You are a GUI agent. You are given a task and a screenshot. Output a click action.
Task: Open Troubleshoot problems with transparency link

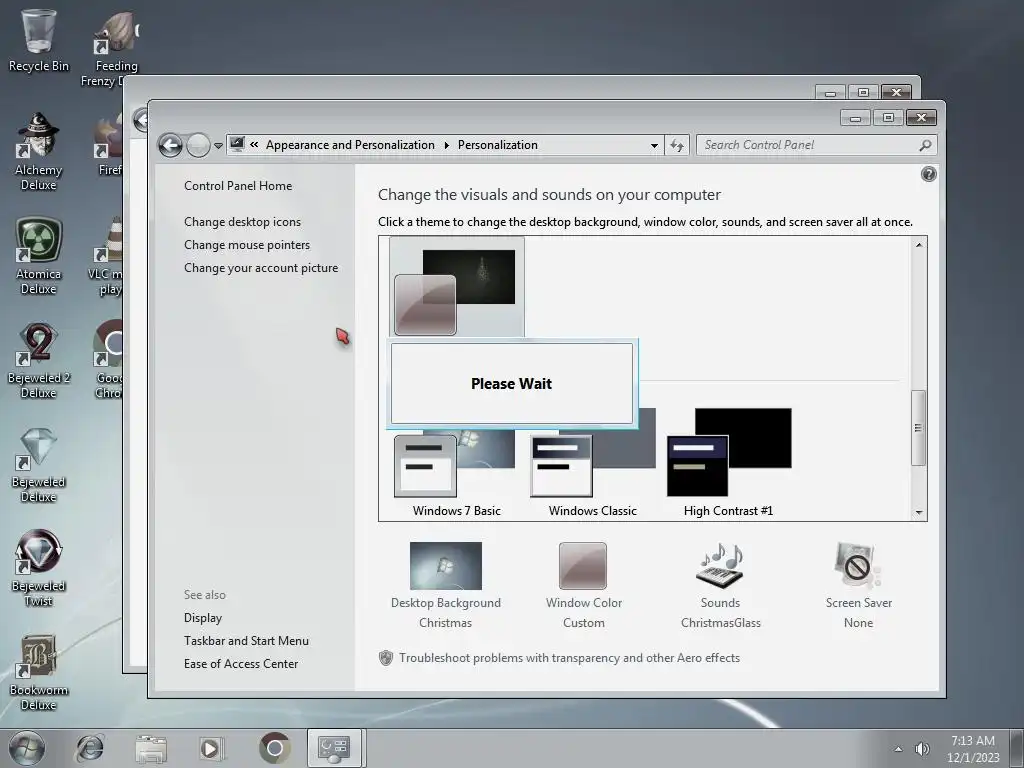[x=569, y=658]
